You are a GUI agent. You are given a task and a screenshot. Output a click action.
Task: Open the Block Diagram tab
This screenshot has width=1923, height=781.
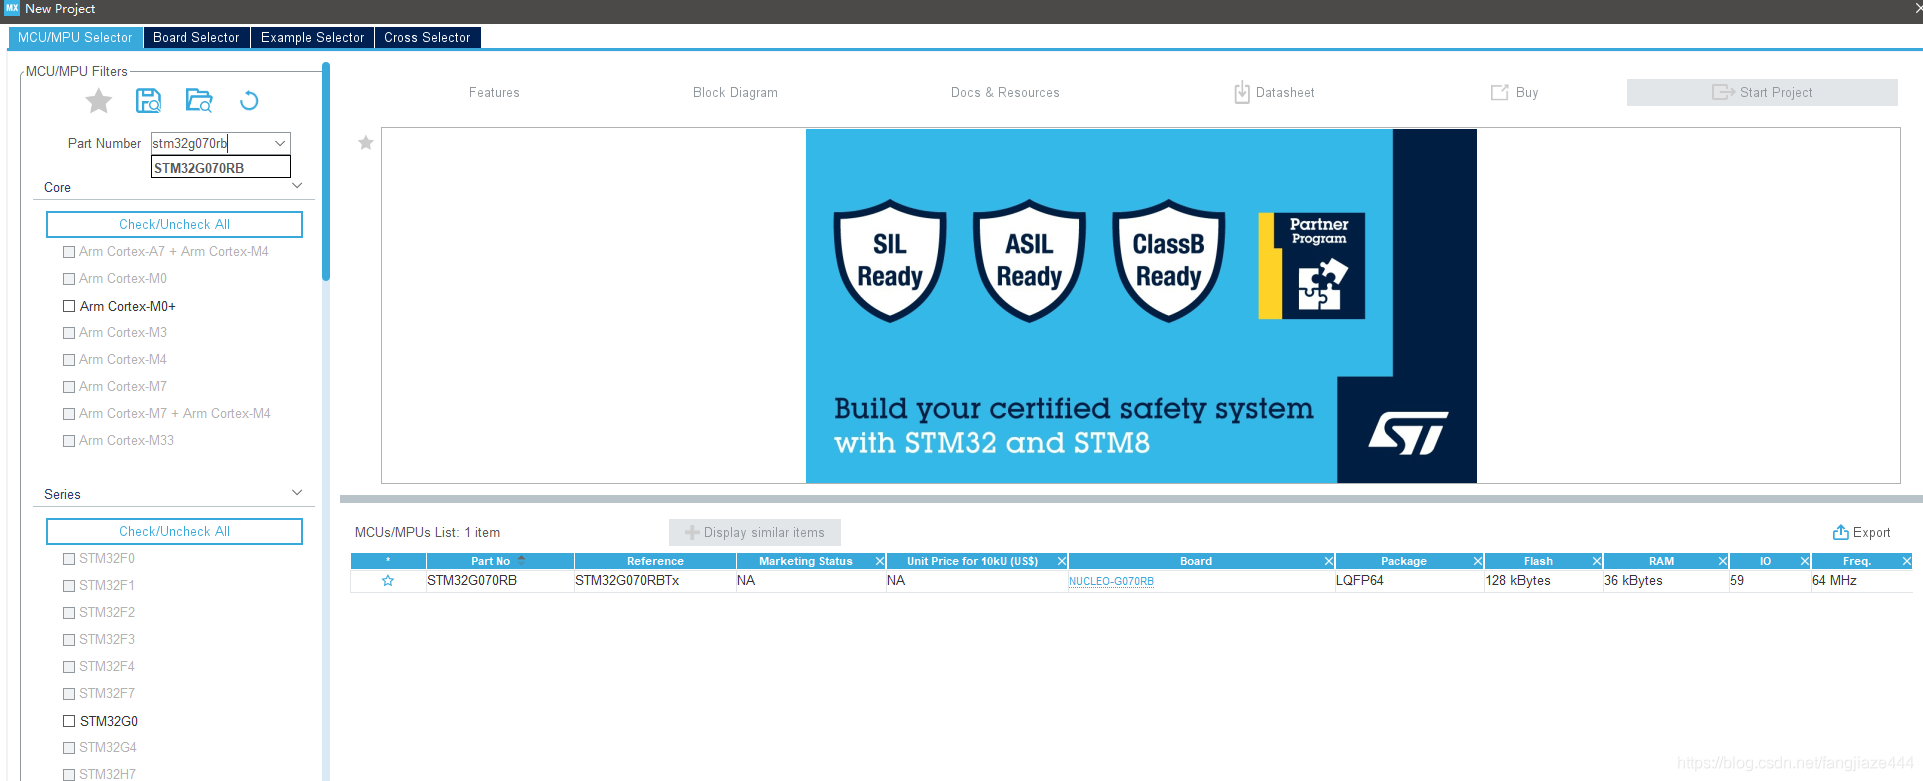click(735, 92)
